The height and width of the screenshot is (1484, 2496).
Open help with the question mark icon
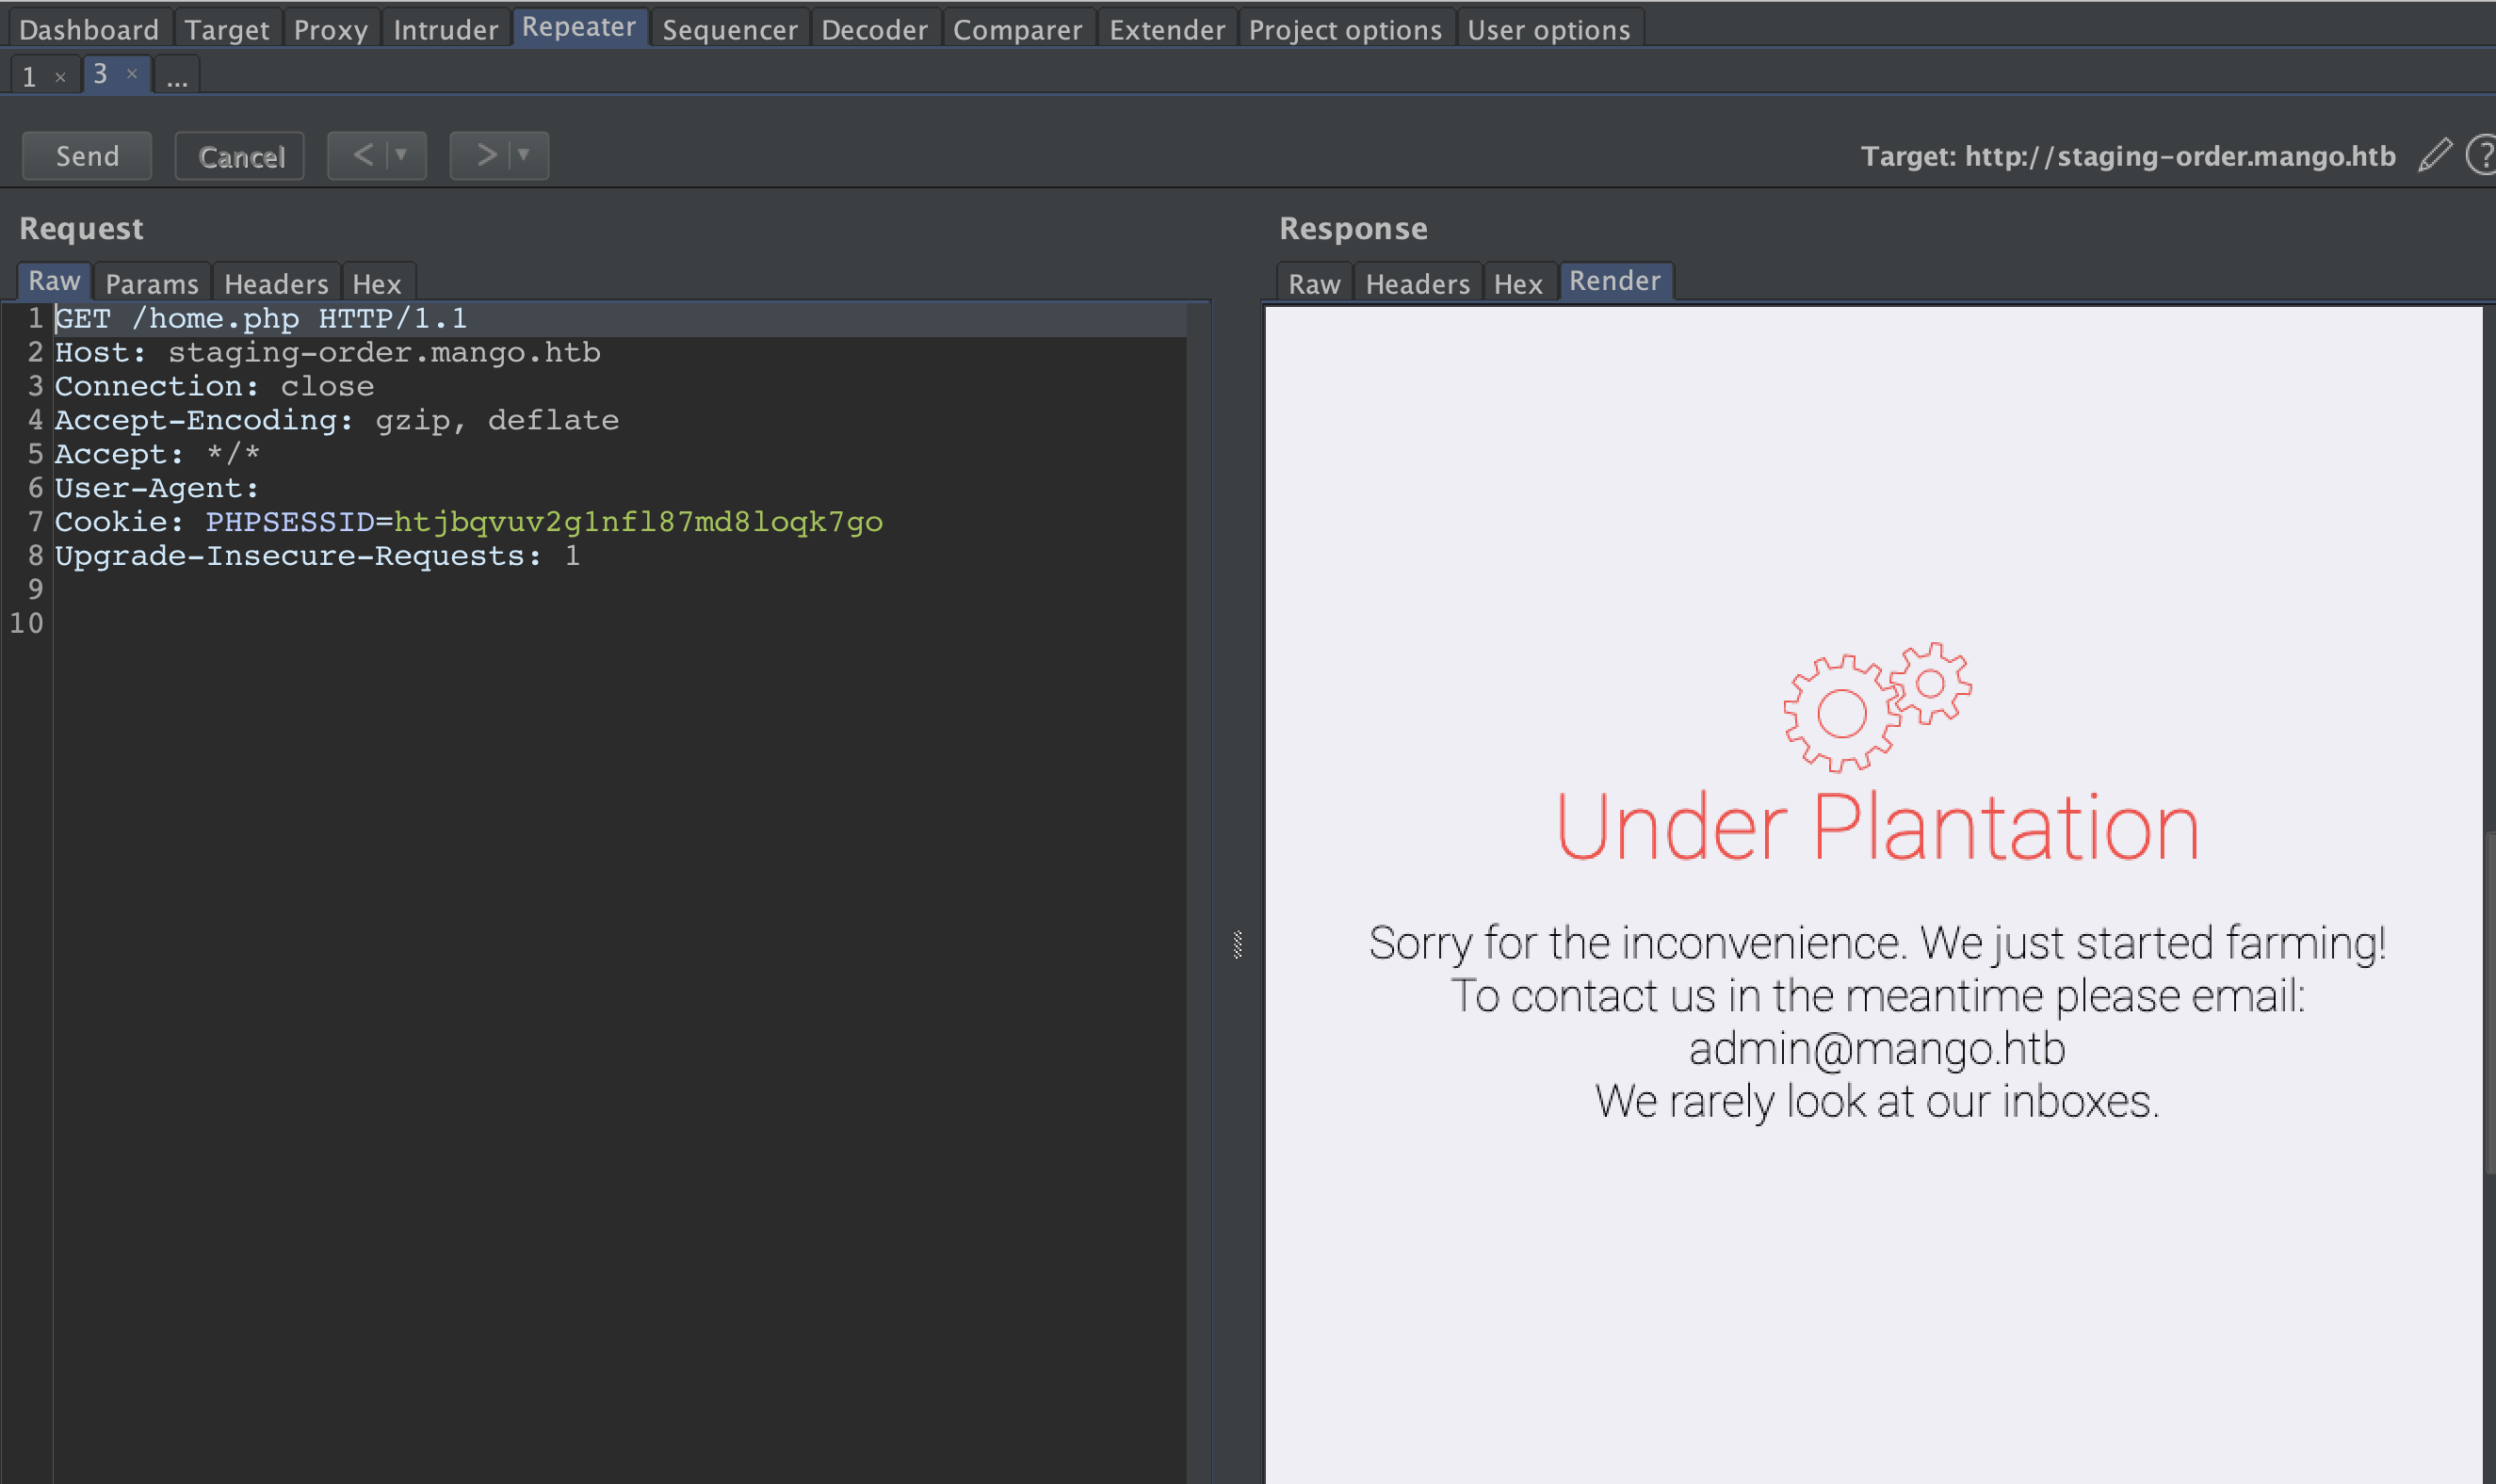[x=2481, y=155]
